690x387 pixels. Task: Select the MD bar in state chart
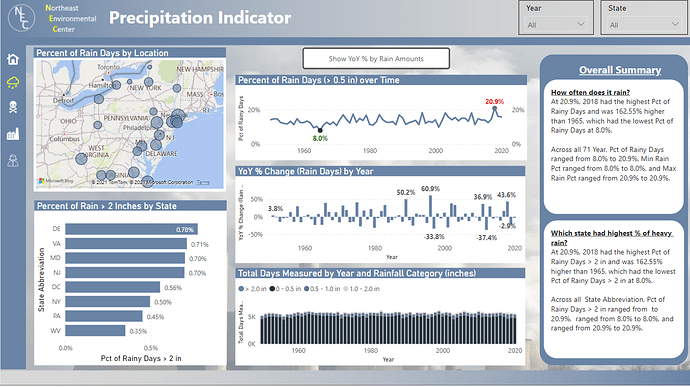pos(125,258)
